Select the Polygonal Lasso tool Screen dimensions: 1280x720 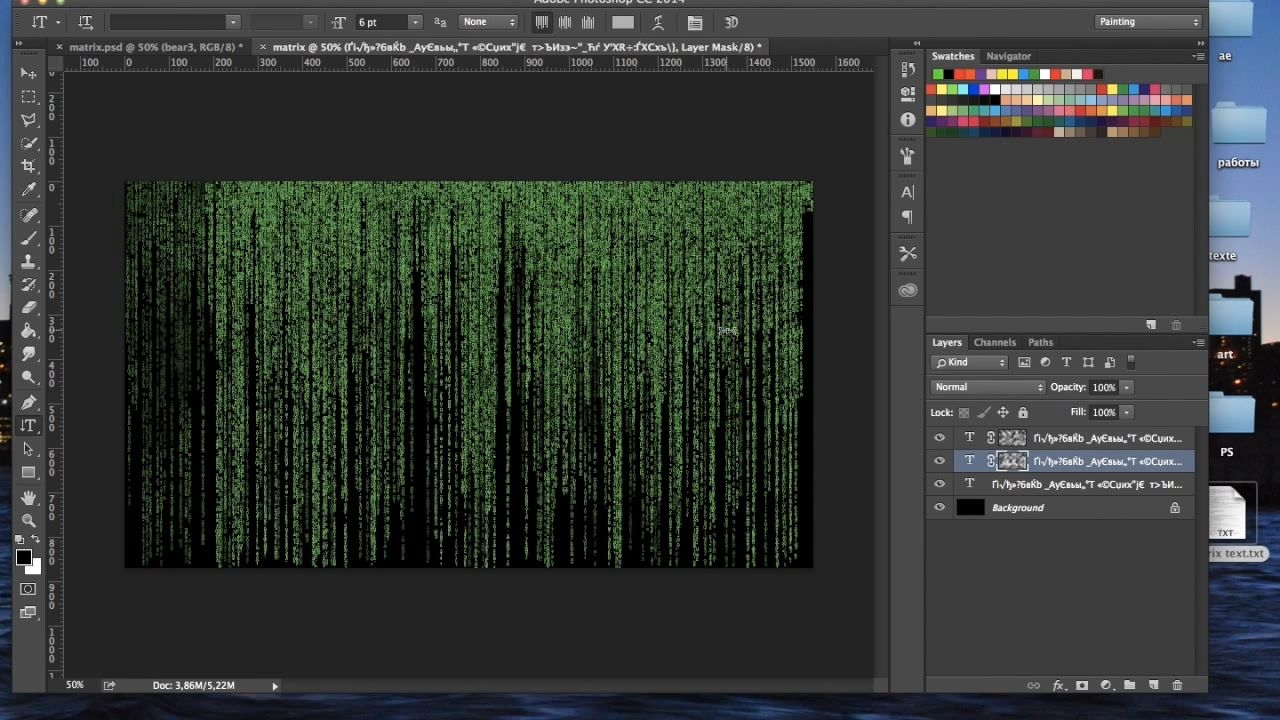(x=28, y=120)
